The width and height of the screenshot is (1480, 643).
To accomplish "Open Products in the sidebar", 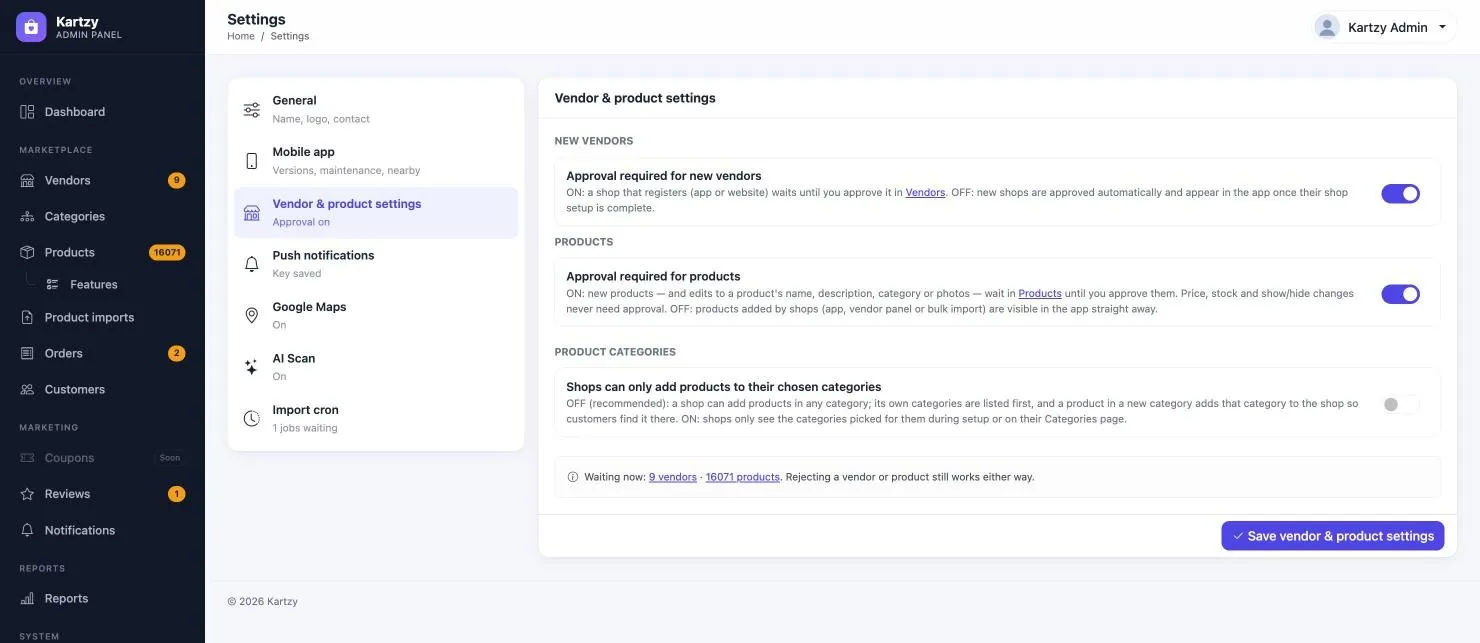I will (102, 253).
